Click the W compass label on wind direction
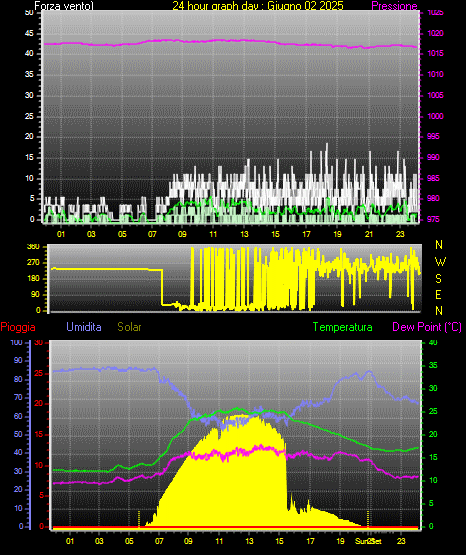The image size is (466, 555). tap(440, 262)
